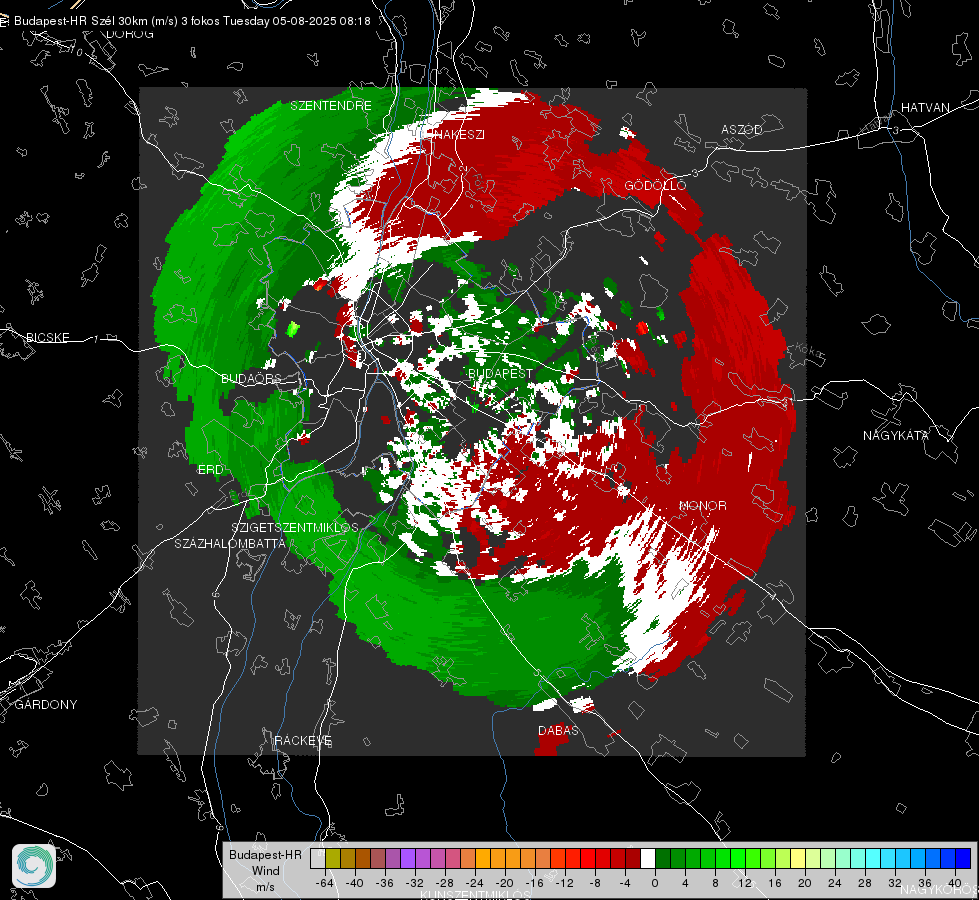Click the 'GÁRDONY' town label

pos(46,705)
